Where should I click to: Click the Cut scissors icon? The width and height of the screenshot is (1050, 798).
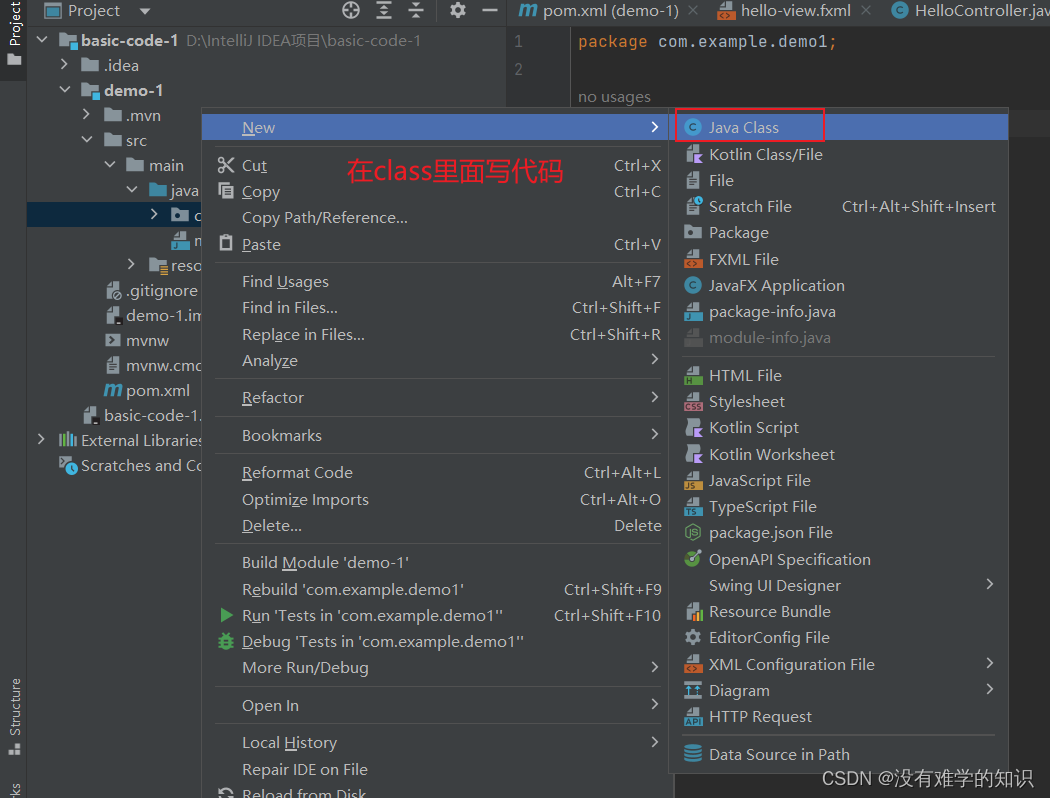226,165
